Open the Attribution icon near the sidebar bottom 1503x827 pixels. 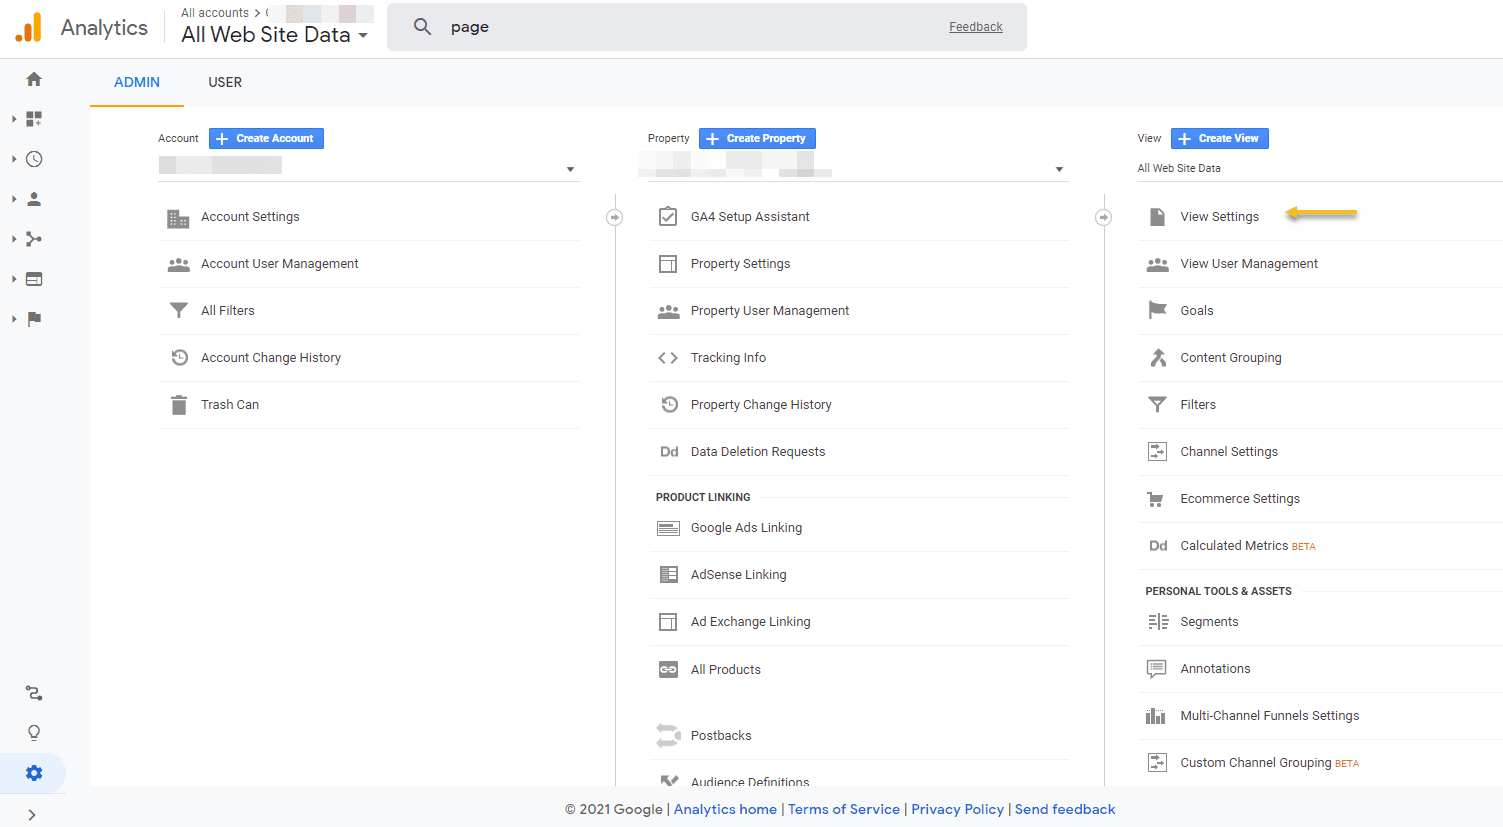point(33,692)
